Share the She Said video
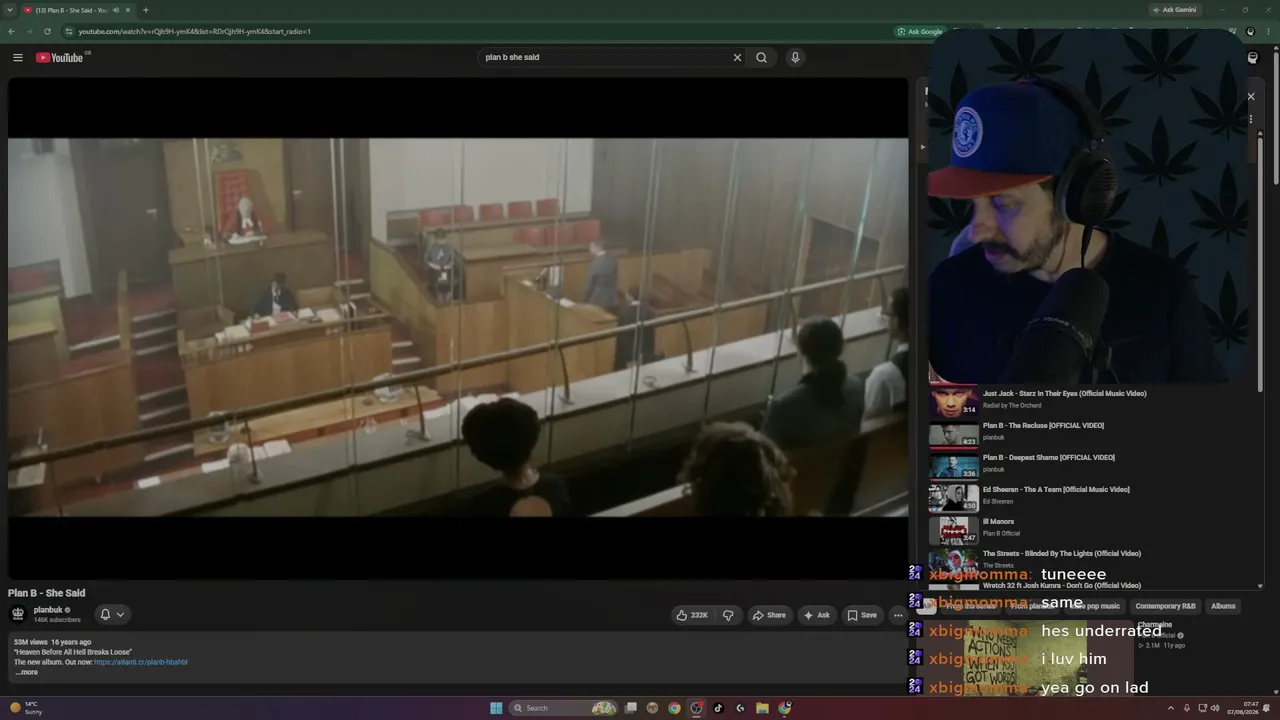1280x720 pixels. 769,615
